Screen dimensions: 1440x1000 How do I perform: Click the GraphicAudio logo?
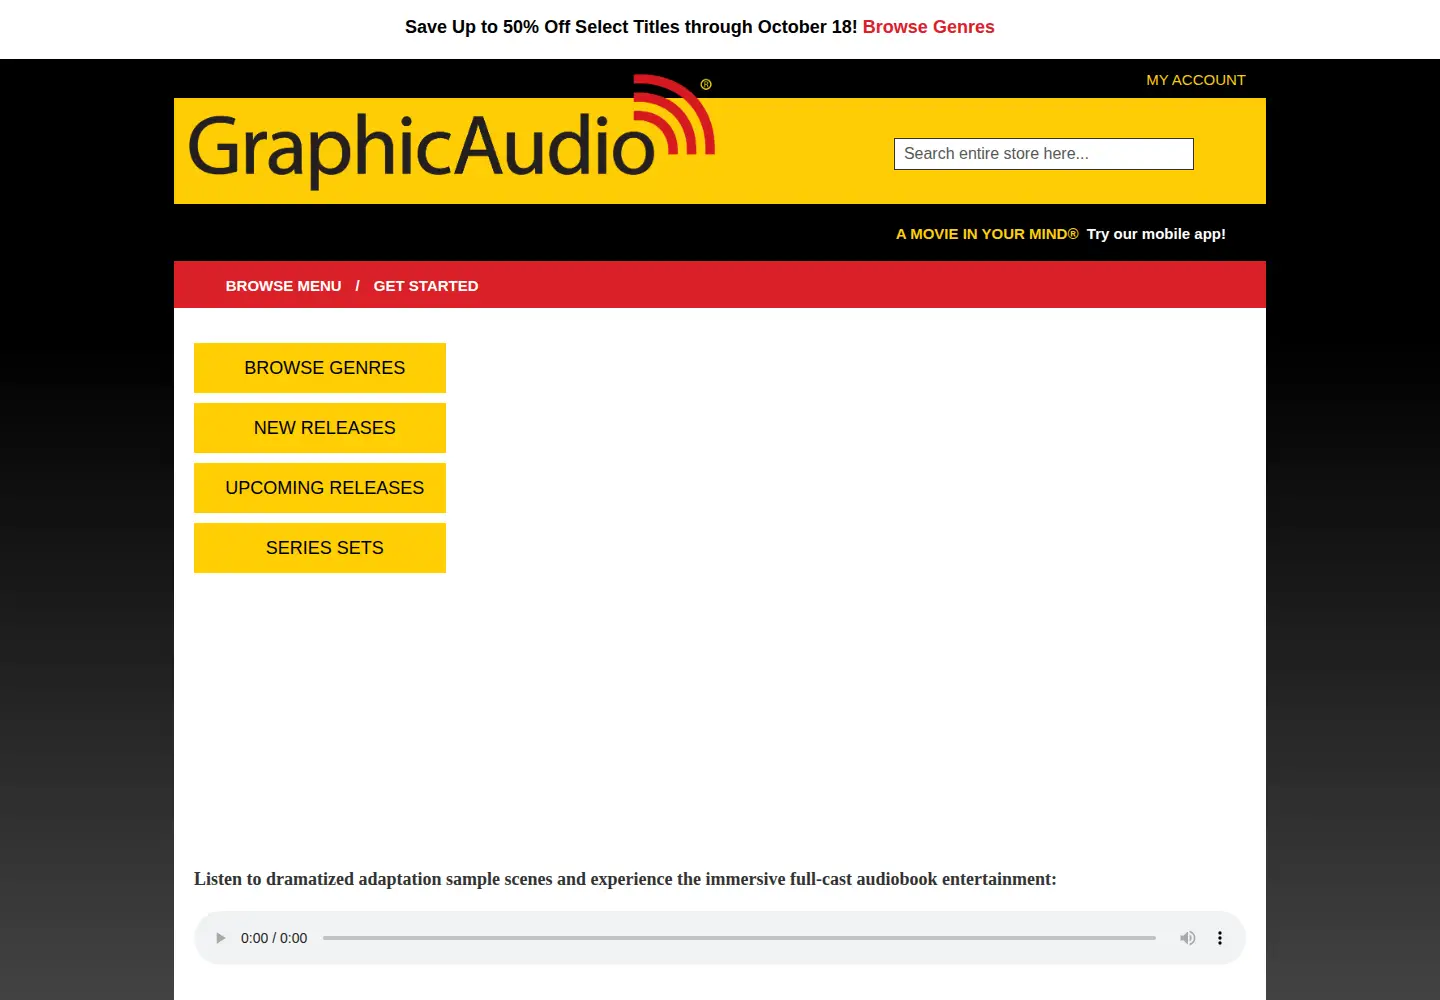[452, 132]
